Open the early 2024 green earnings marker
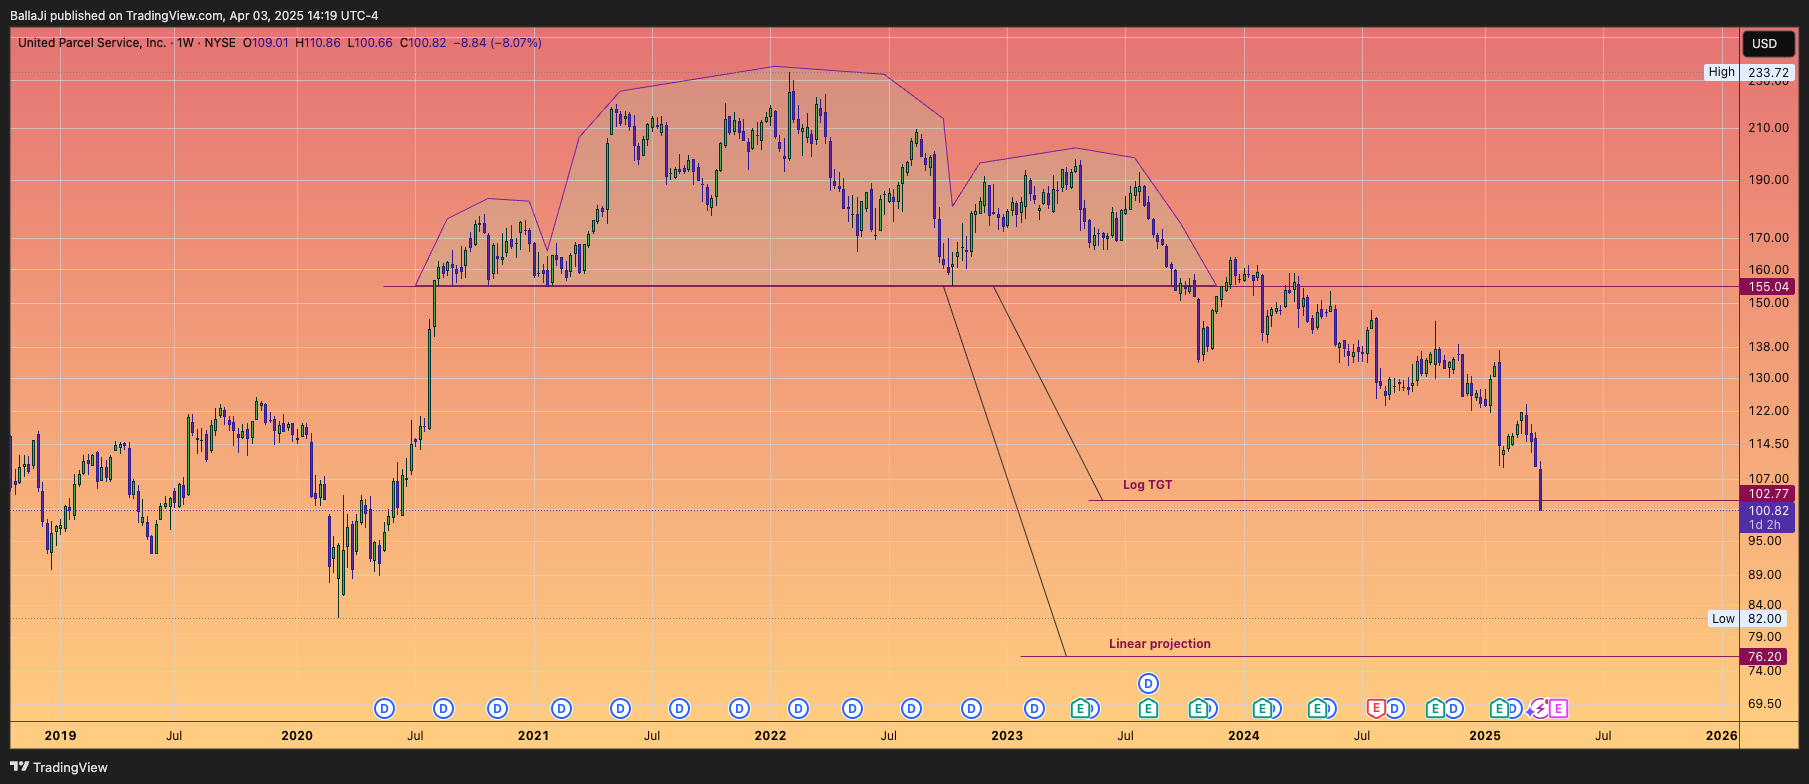1809x784 pixels. [1263, 709]
